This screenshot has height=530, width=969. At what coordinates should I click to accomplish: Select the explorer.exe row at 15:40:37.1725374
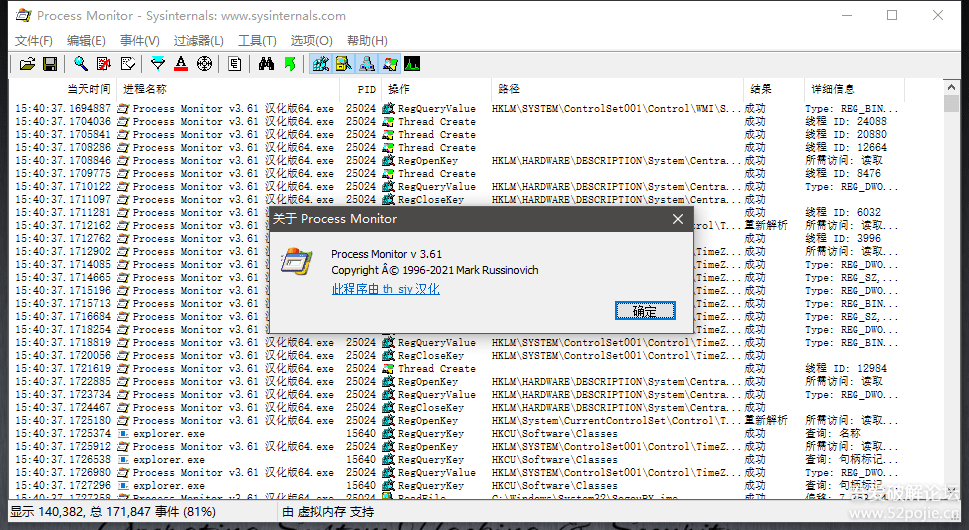point(457,434)
